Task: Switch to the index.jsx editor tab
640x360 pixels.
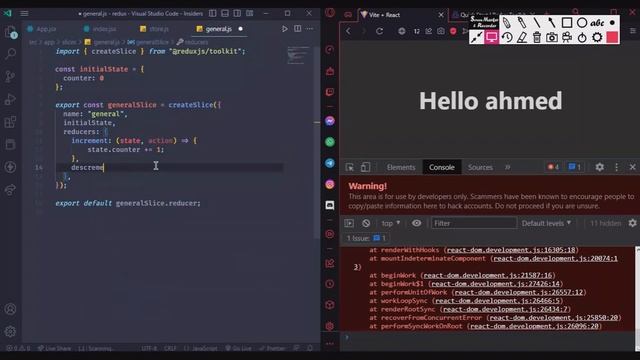Action: point(100,29)
